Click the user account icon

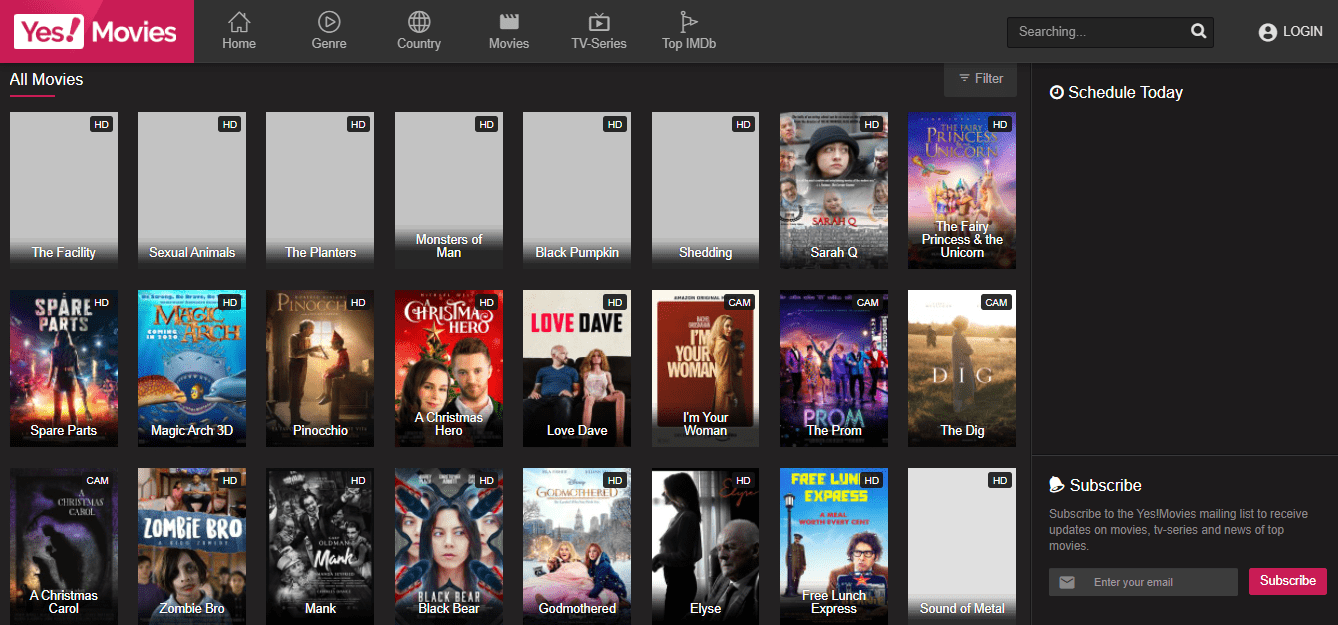point(1268,32)
